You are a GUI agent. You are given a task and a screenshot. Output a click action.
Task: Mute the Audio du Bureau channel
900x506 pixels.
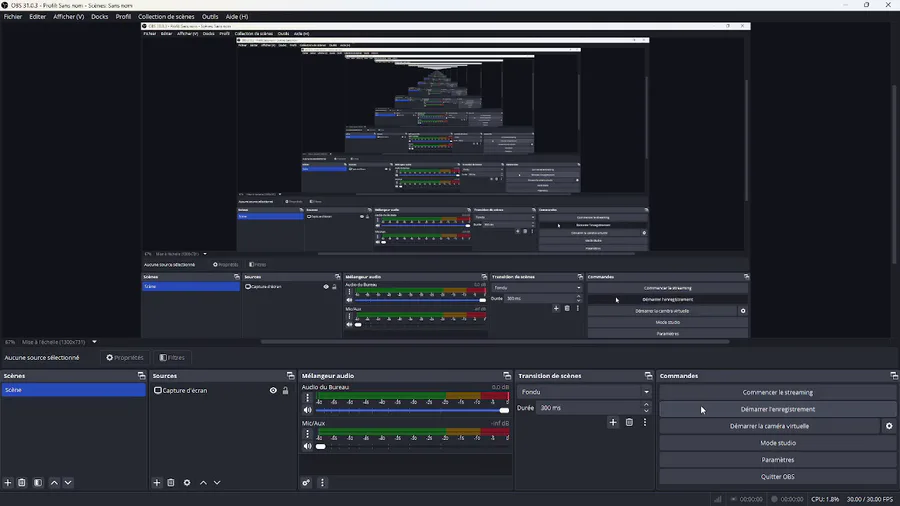(x=308, y=410)
